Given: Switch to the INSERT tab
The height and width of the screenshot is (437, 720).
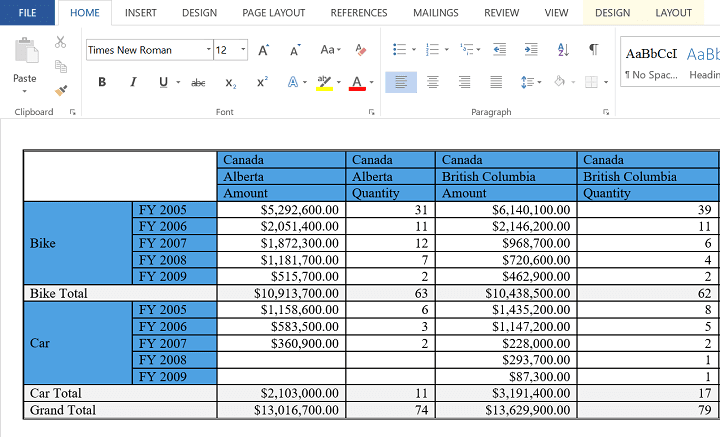Looking at the screenshot, I should [x=141, y=13].
